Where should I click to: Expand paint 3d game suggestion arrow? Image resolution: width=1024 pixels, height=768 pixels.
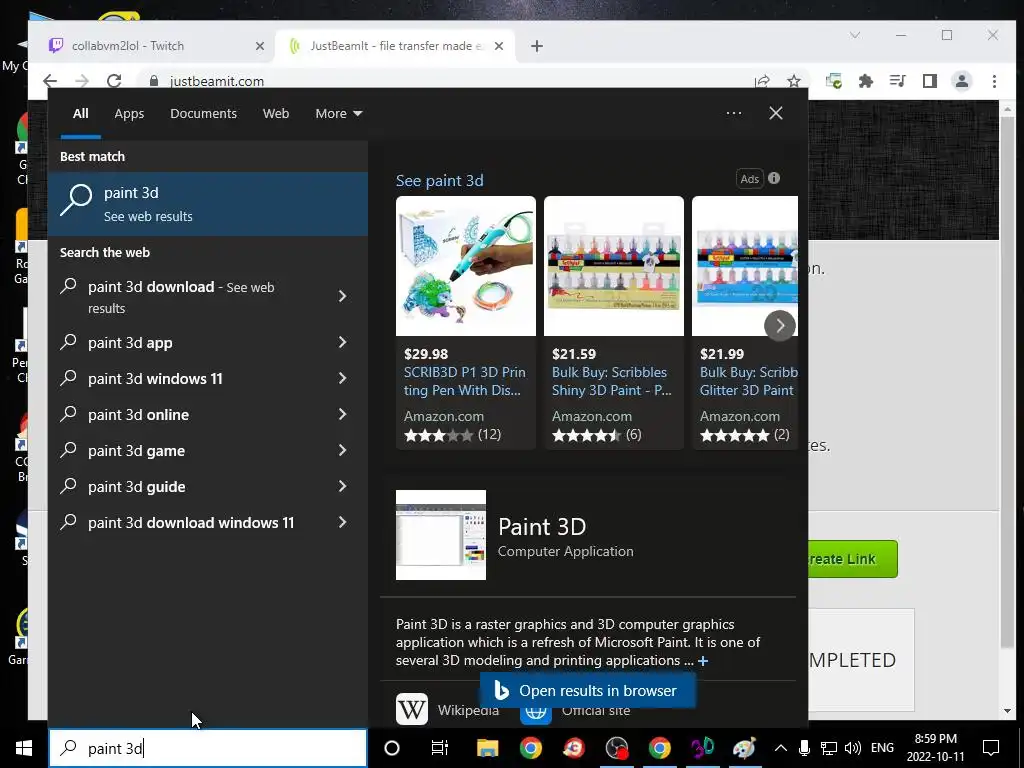click(x=342, y=450)
